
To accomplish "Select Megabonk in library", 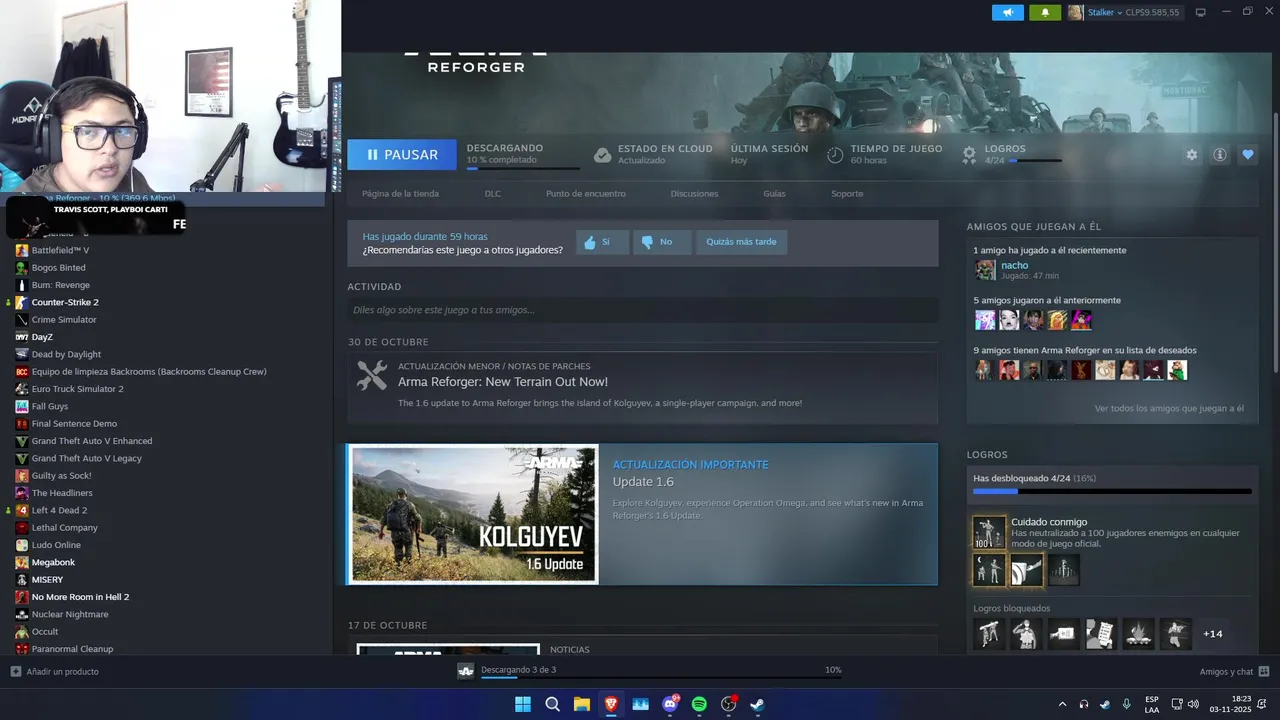I will (x=53, y=562).
